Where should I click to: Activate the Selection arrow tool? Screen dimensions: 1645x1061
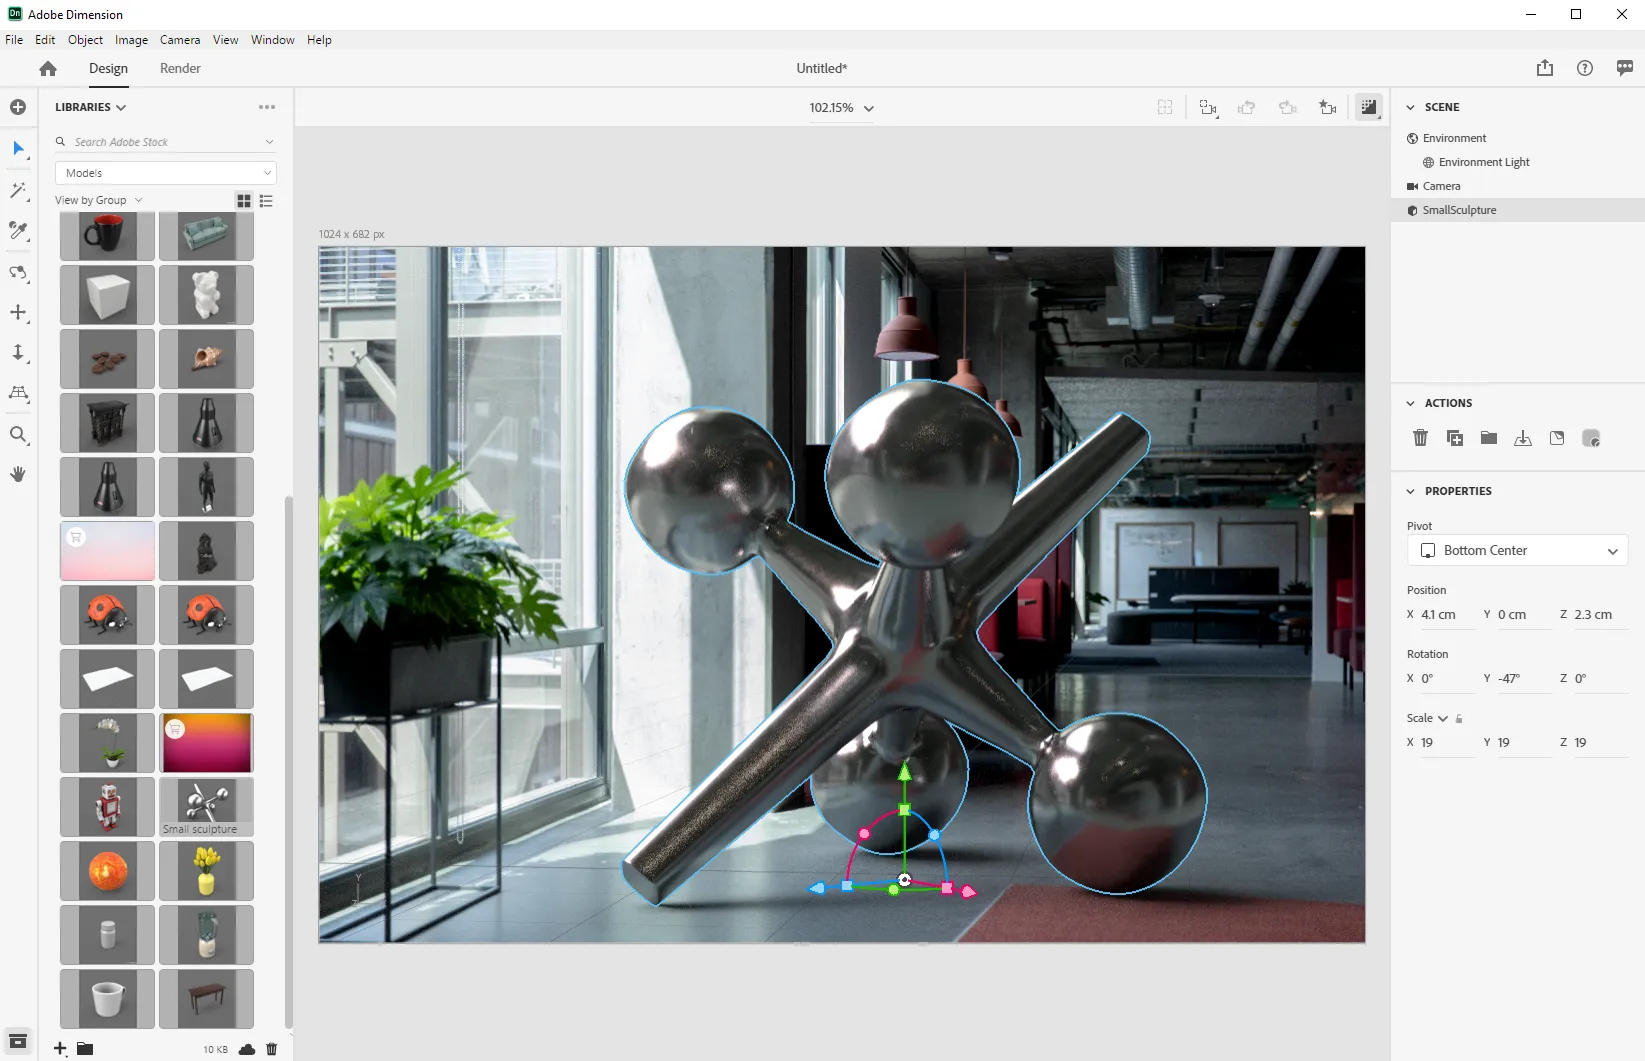coord(18,150)
